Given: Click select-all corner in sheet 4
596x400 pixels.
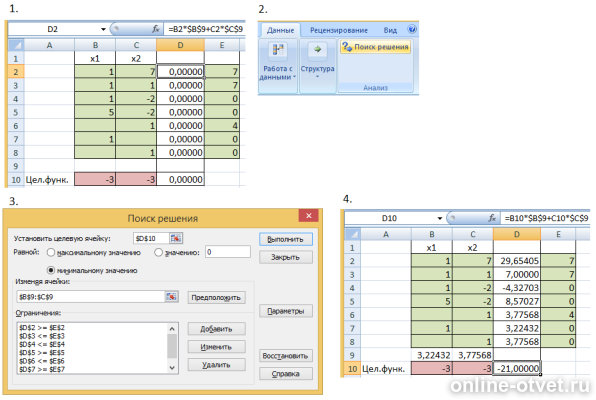Looking at the screenshot, I should 352,234.
